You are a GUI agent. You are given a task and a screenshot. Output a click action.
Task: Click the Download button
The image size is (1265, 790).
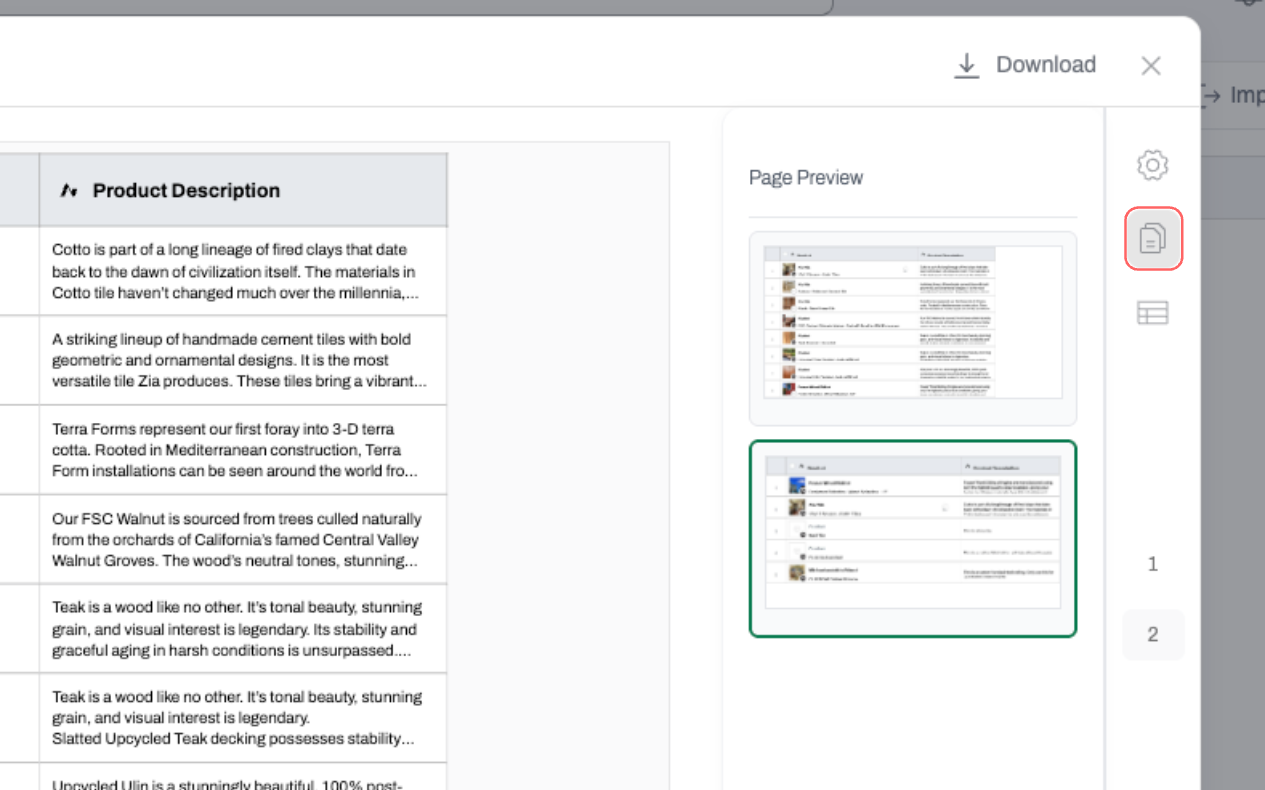[1026, 65]
